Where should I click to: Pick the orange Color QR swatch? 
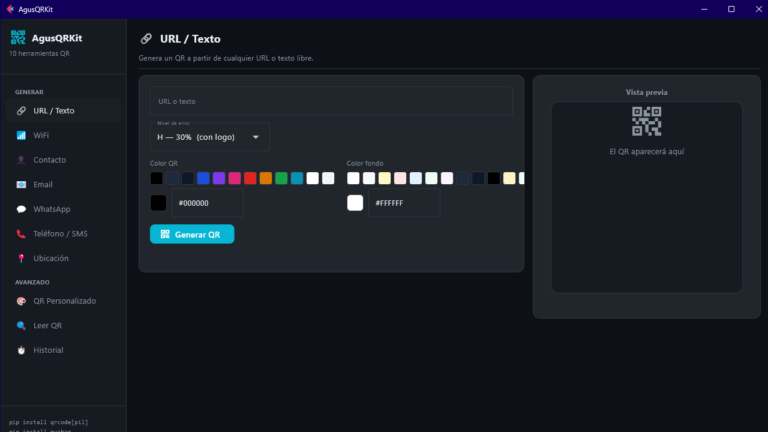(265, 178)
